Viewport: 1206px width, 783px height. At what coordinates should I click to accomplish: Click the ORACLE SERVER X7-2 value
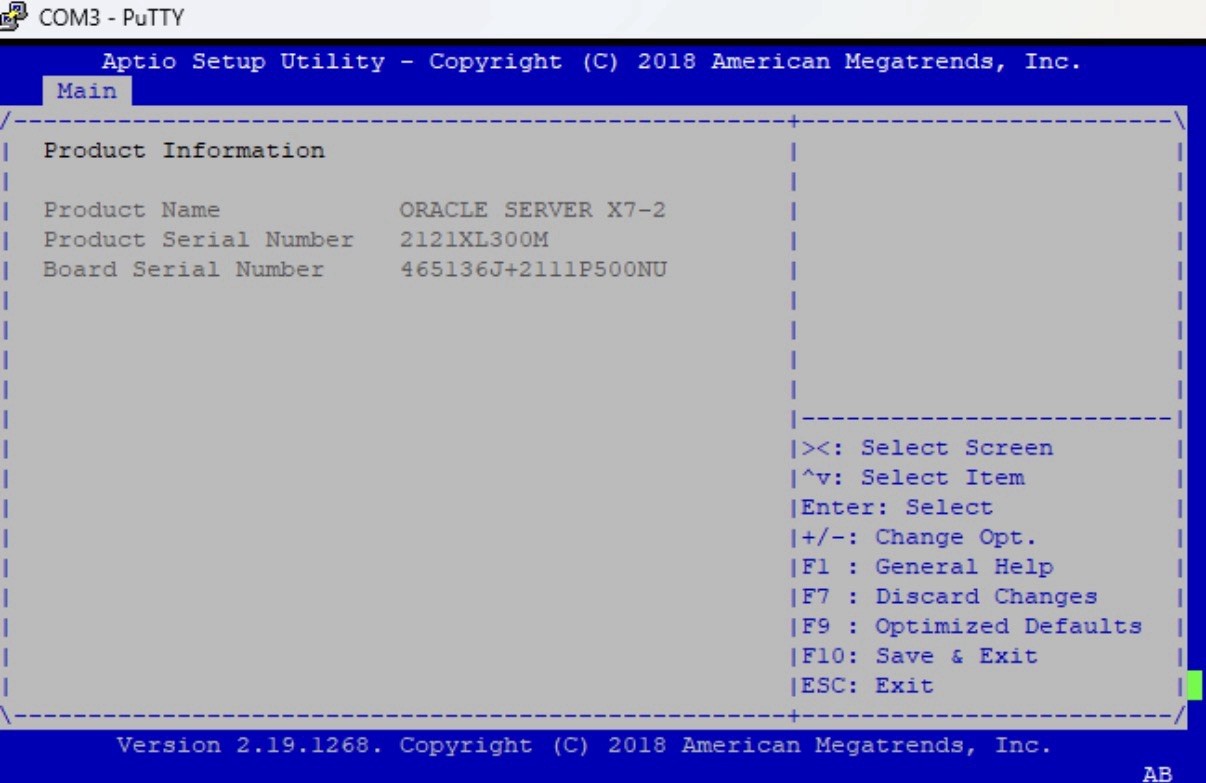pyautogui.click(x=533, y=211)
